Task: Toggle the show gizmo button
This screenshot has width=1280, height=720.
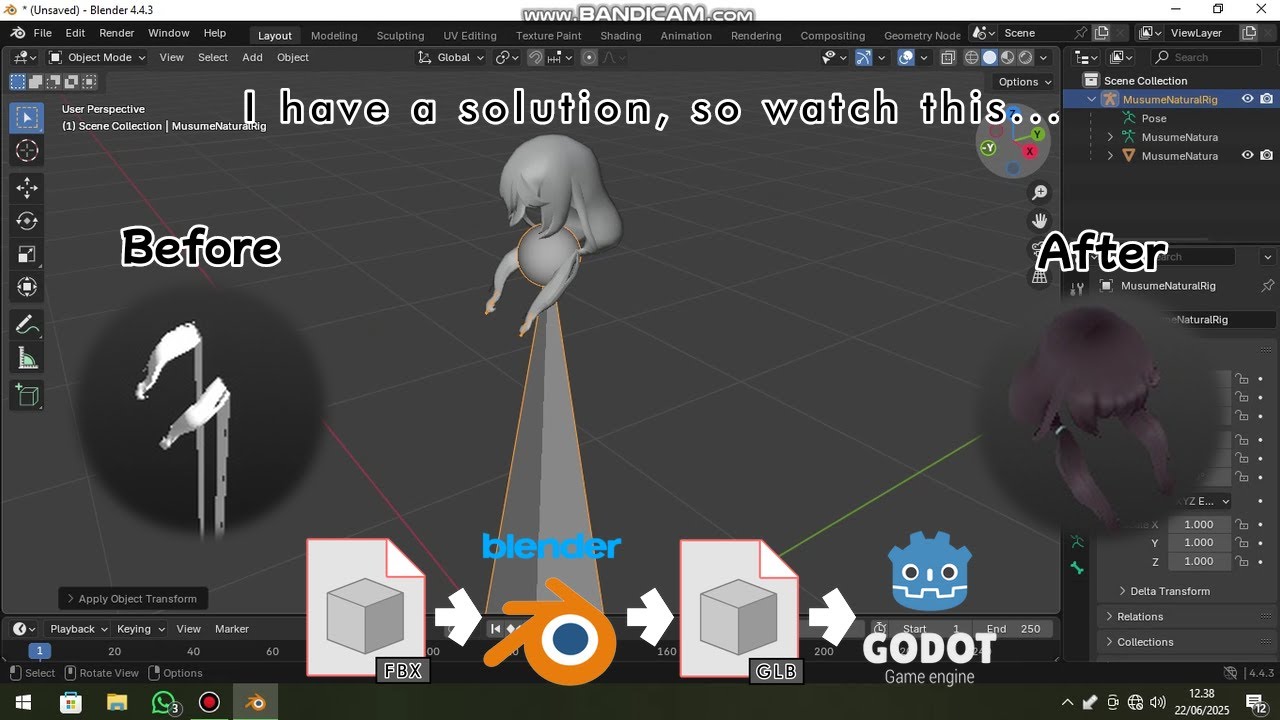Action: click(863, 57)
